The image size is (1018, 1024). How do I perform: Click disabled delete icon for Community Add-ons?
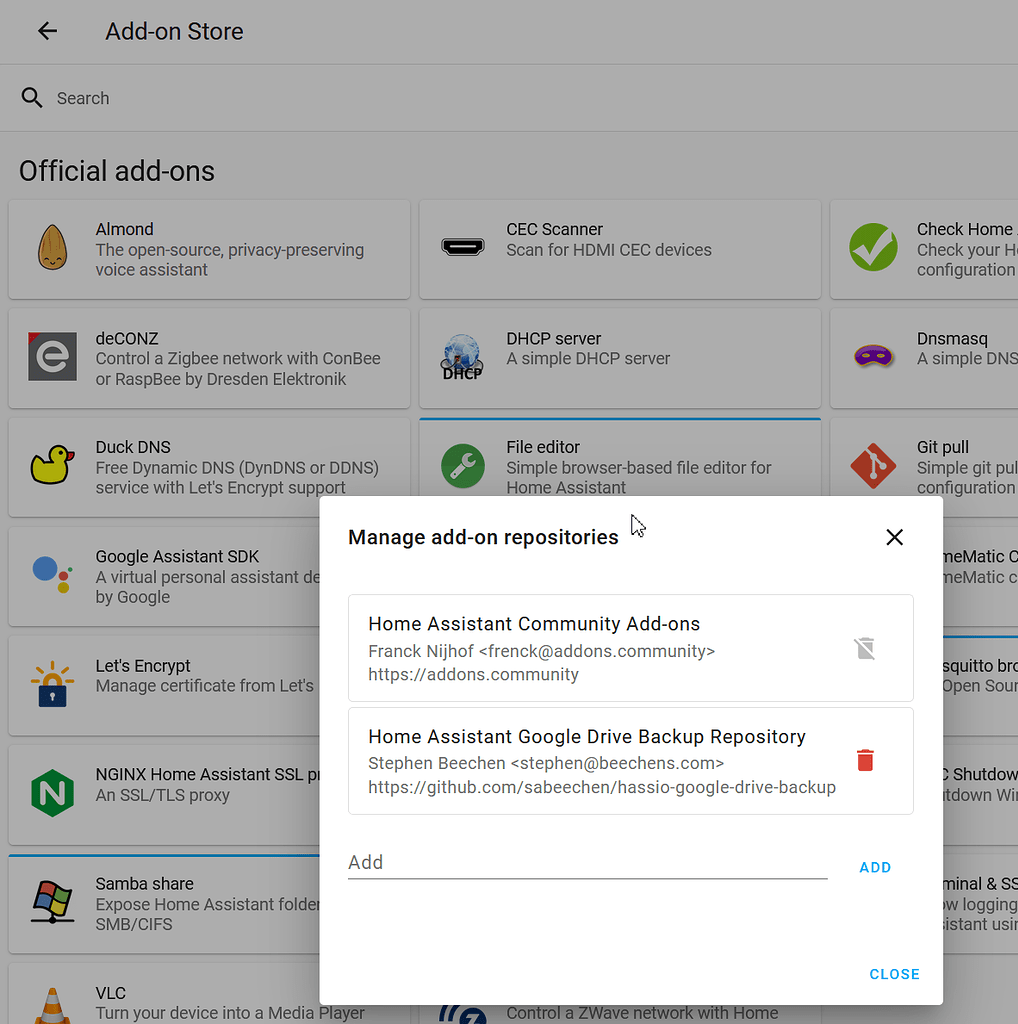click(865, 648)
